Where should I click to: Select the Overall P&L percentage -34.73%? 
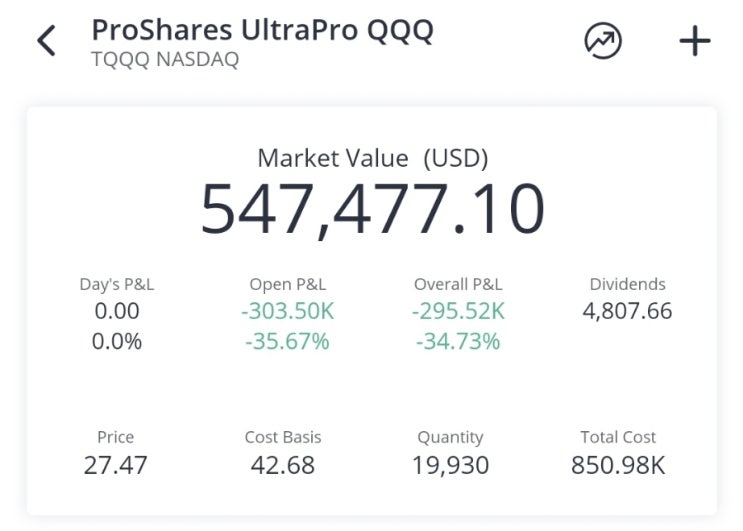point(456,341)
